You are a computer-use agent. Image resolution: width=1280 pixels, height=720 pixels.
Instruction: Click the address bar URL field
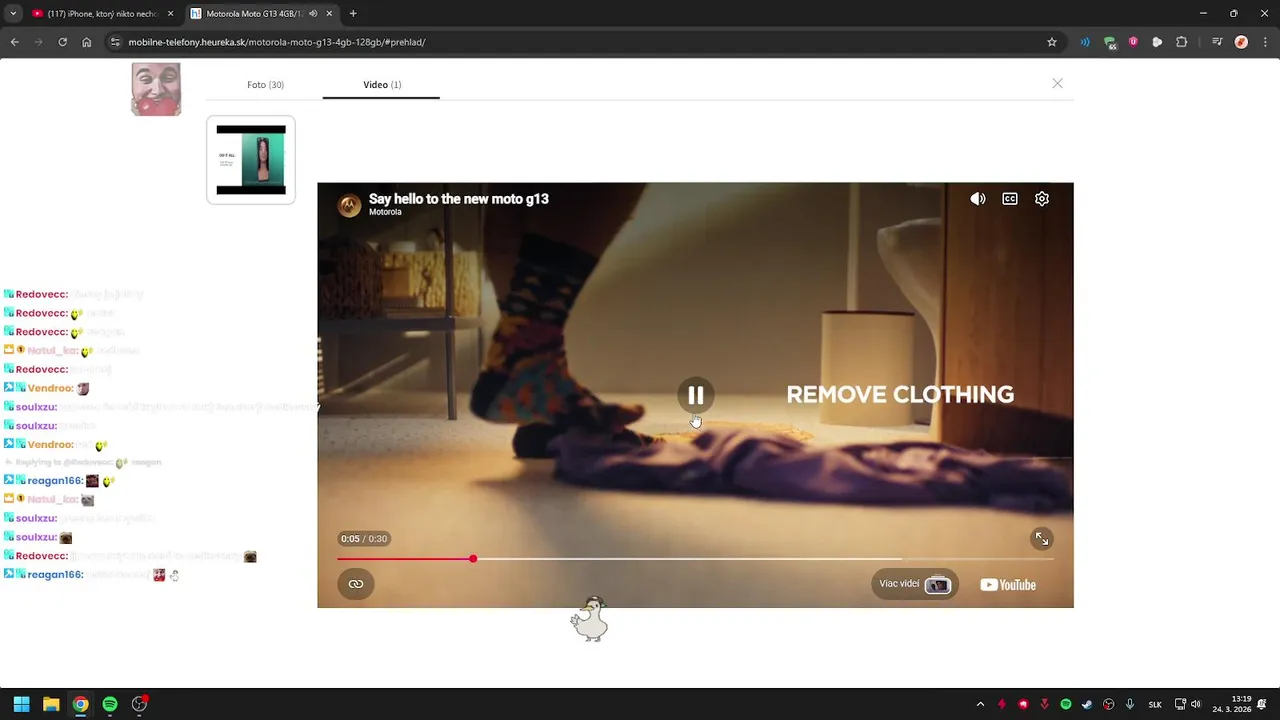point(580,42)
